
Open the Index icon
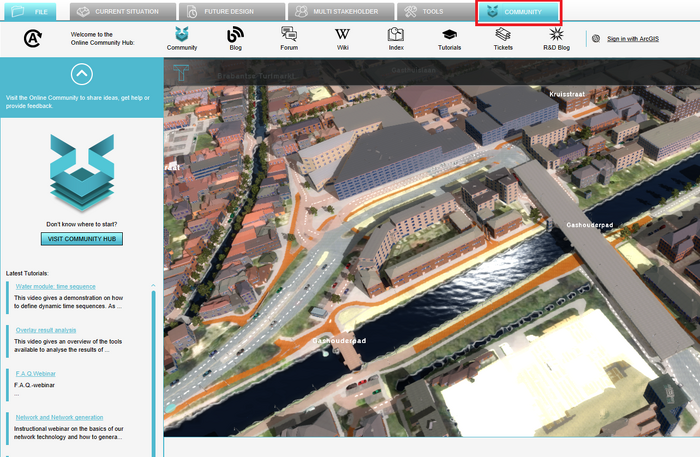(x=396, y=36)
